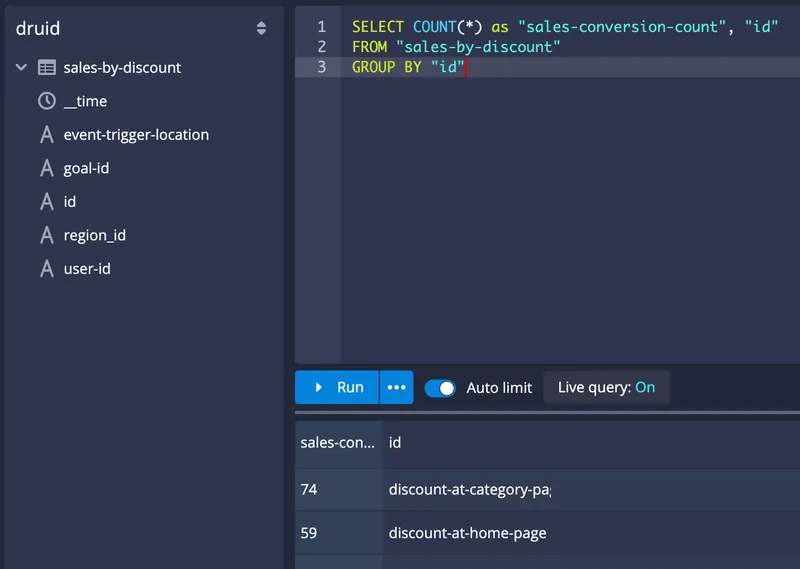Click the string type icon for event-trigger-location

(47, 135)
